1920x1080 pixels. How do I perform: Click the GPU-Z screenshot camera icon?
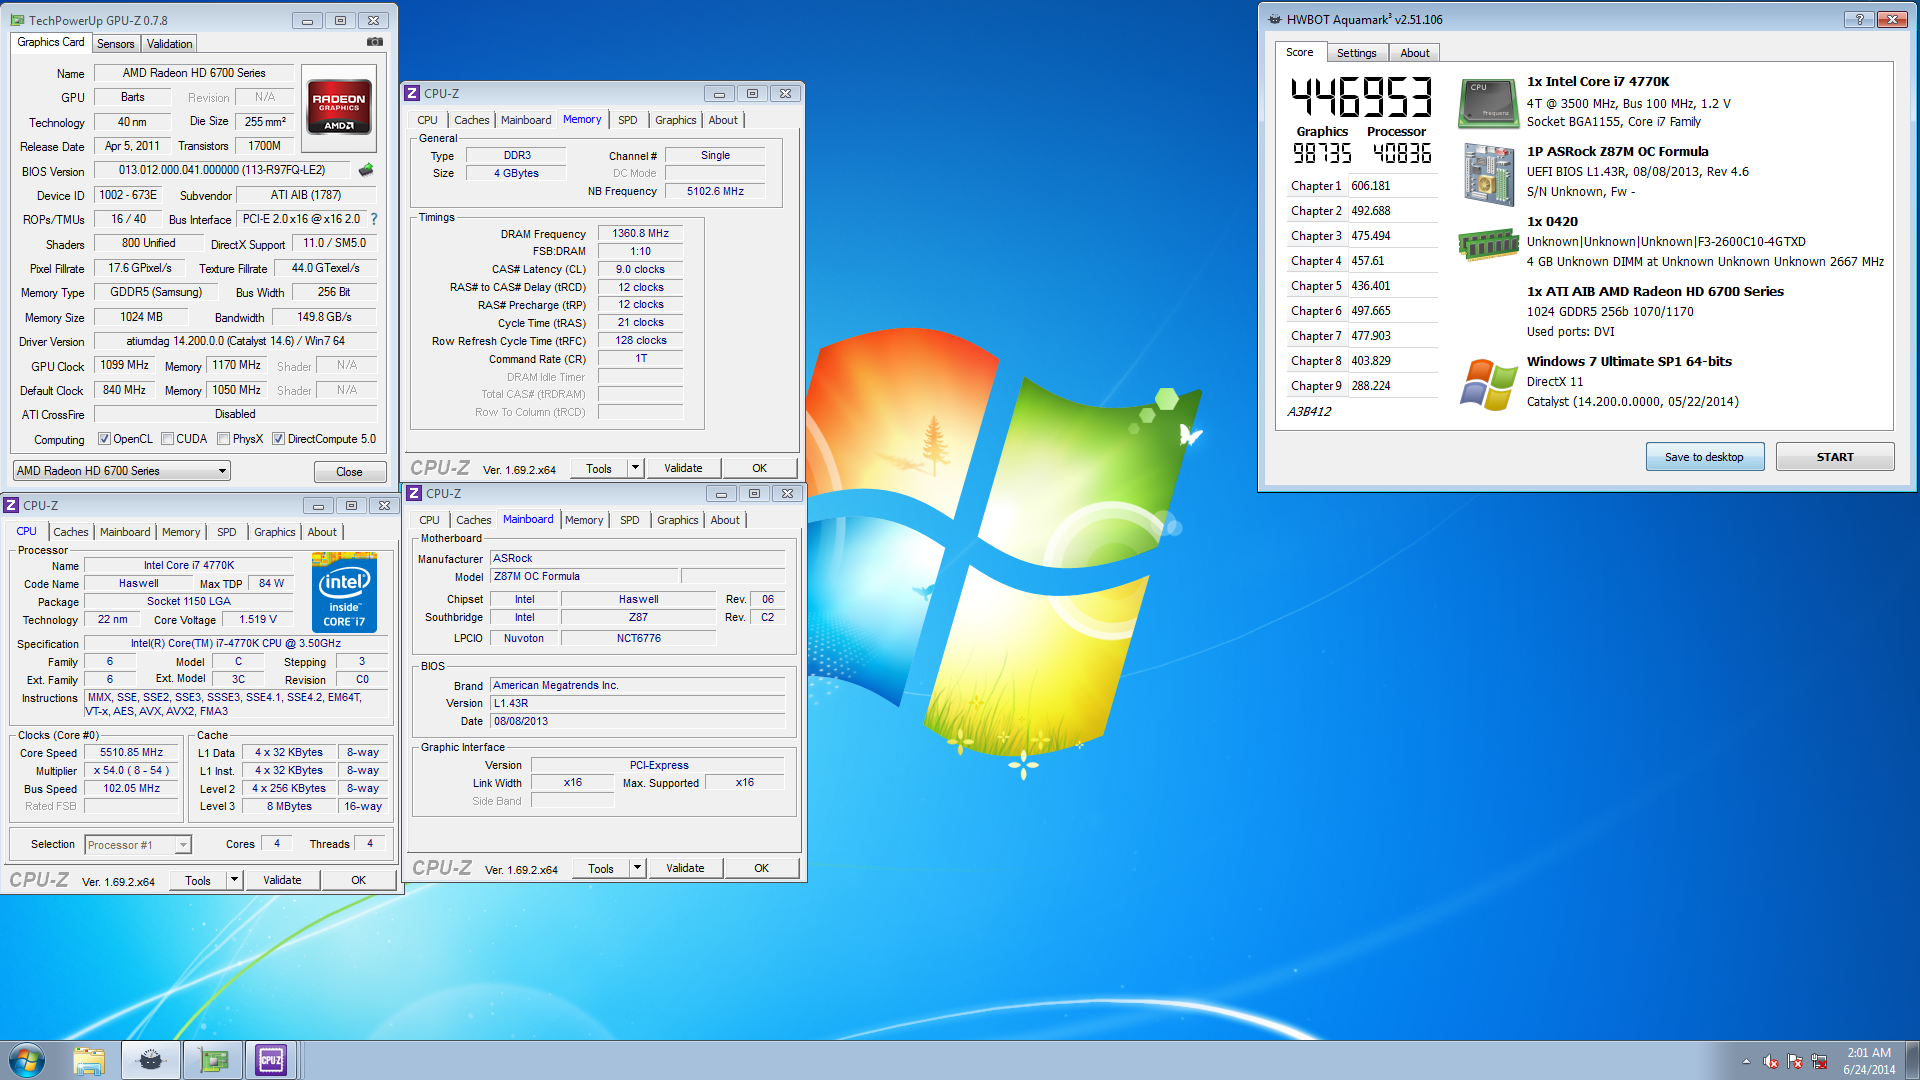click(375, 42)
